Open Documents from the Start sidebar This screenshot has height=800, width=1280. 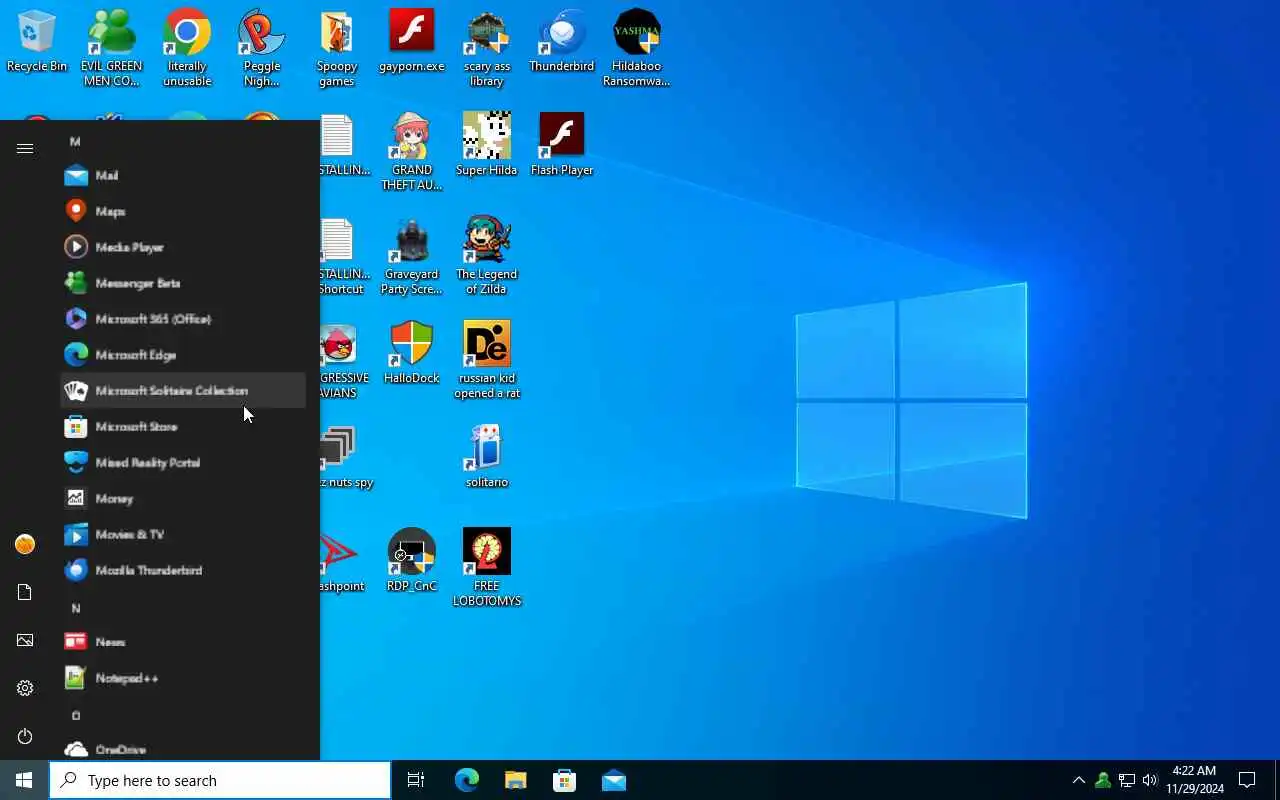tap(25, 592)
